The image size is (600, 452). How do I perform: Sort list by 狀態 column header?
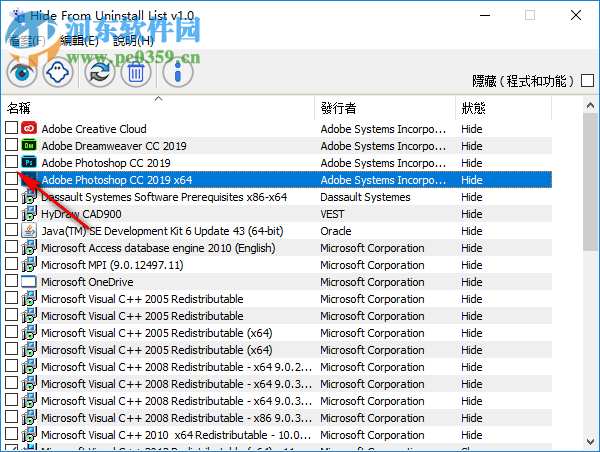pos(504,108)
